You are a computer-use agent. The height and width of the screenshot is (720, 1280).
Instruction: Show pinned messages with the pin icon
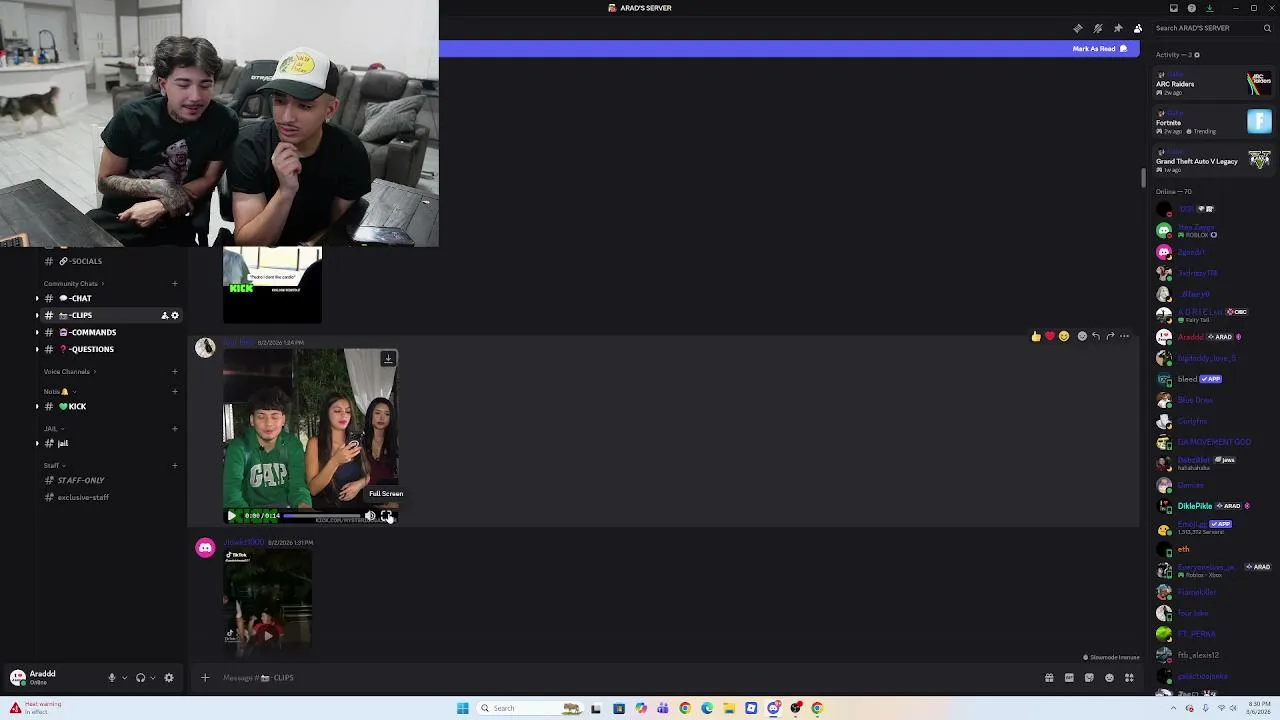(x=1118, y=28)
